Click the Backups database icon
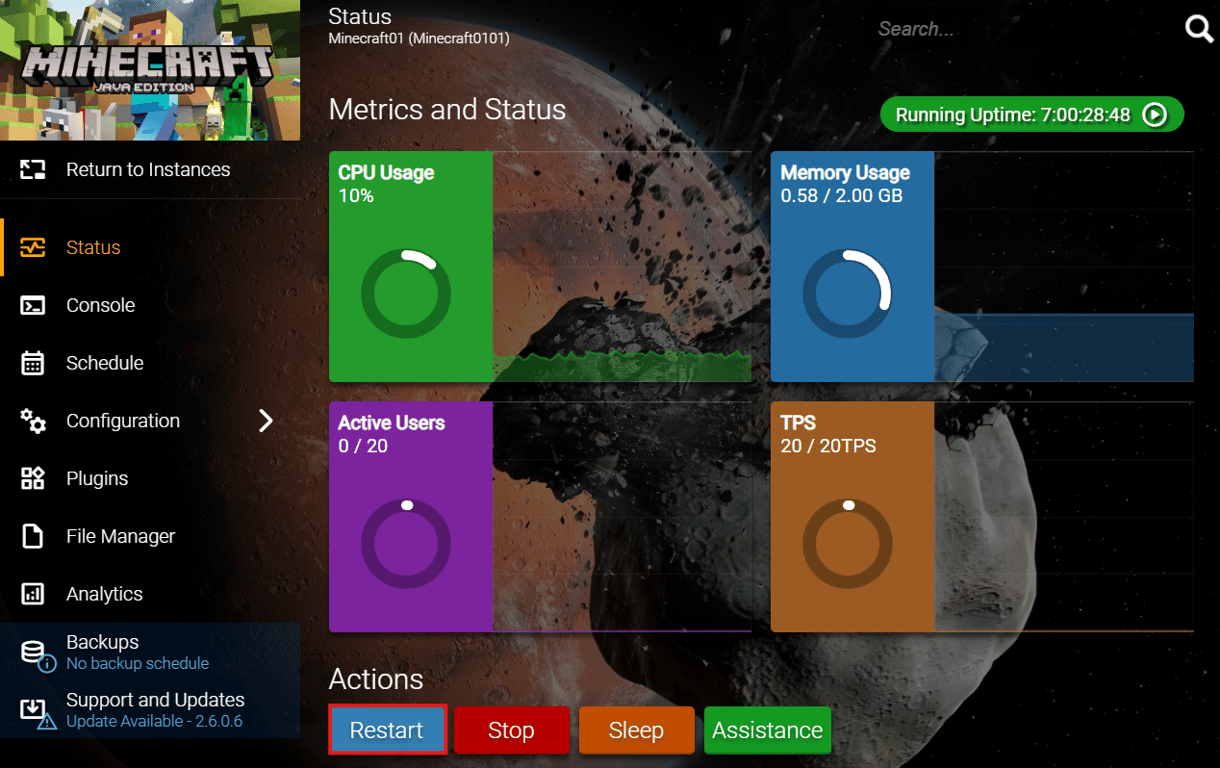 (30, 650)
